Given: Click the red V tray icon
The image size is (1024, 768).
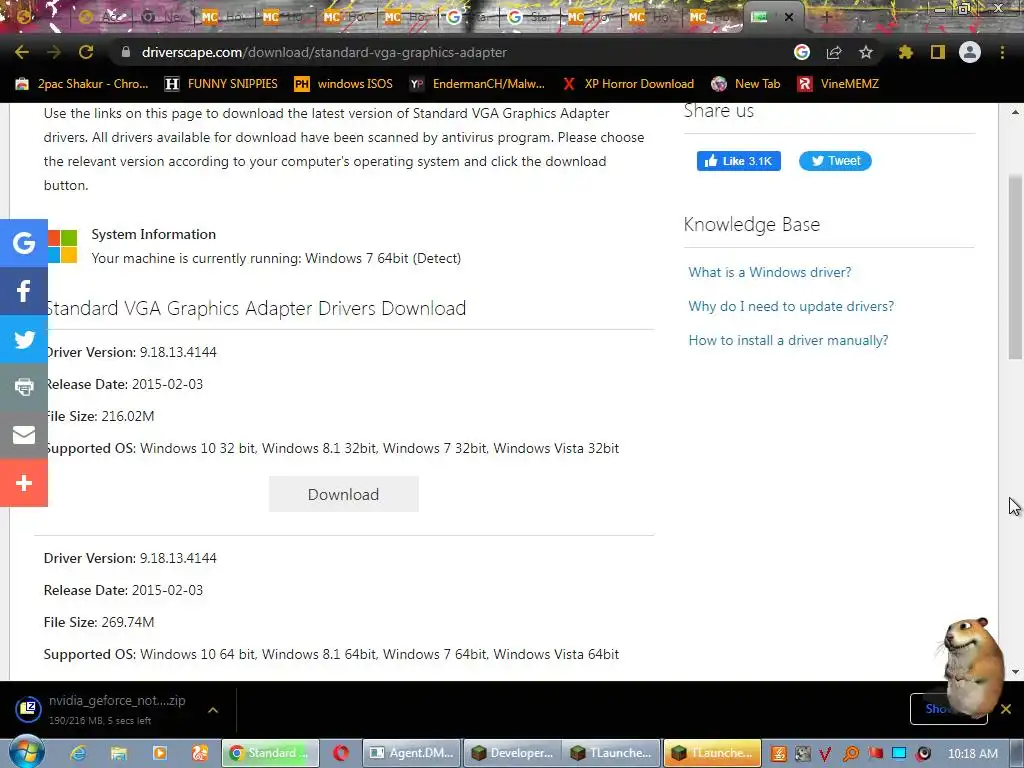Looking at the screenshot, I should (825, 754).
